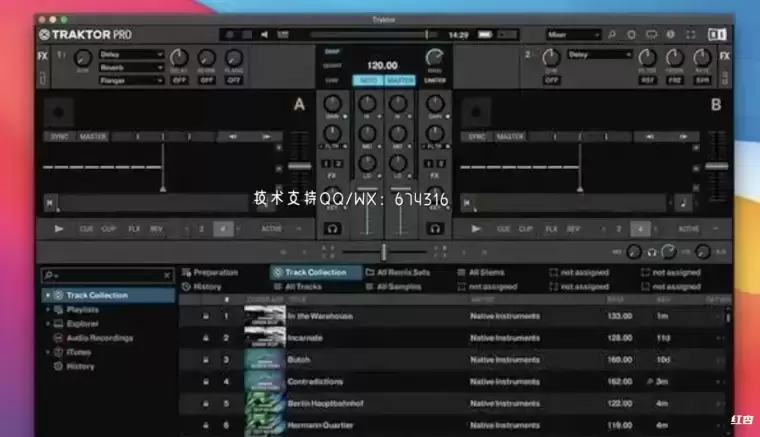Select All Tracks favorite
760x437 pixels.
tap(296, 286)
